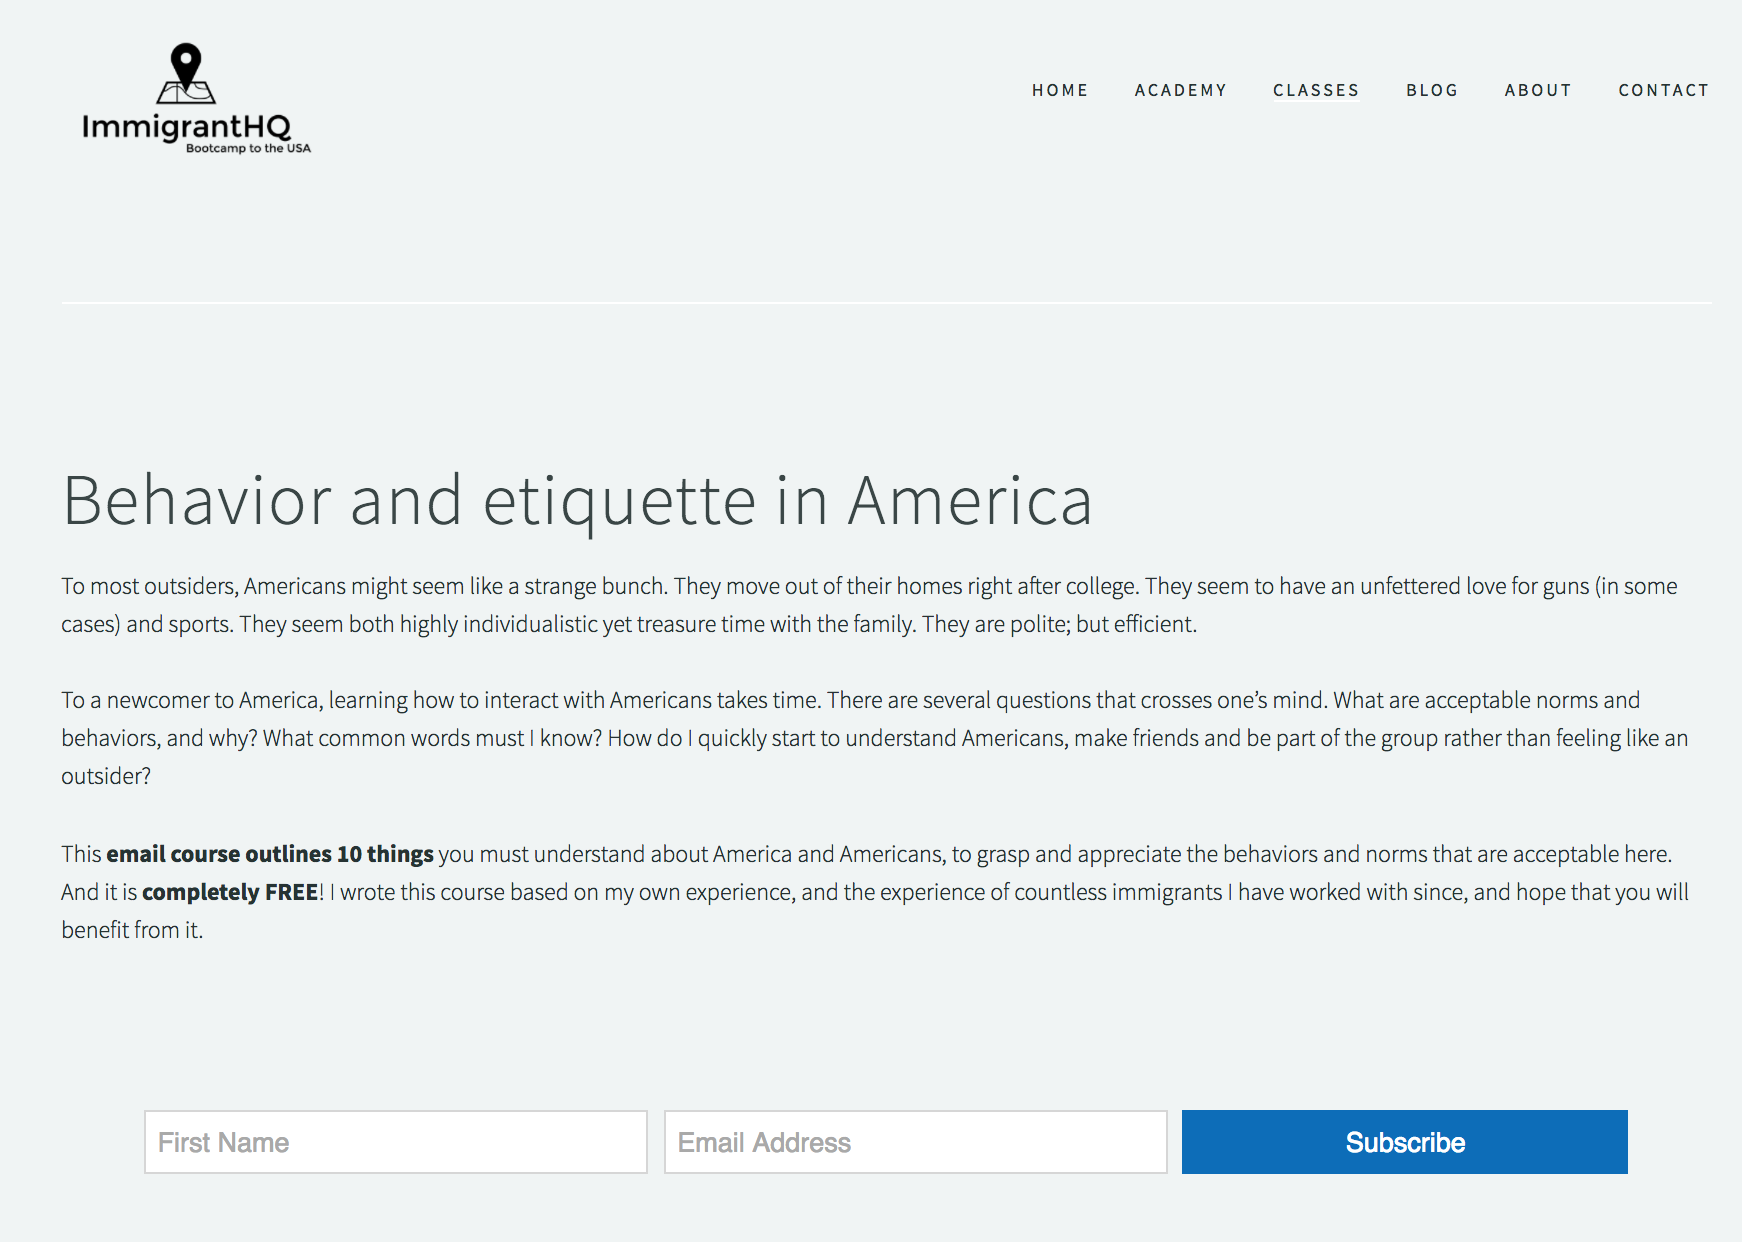The height and width of the screenshot is (1242, 1742).
Task: Click the closing words 'benefit from it.'
Action: (x=132, y=930)
